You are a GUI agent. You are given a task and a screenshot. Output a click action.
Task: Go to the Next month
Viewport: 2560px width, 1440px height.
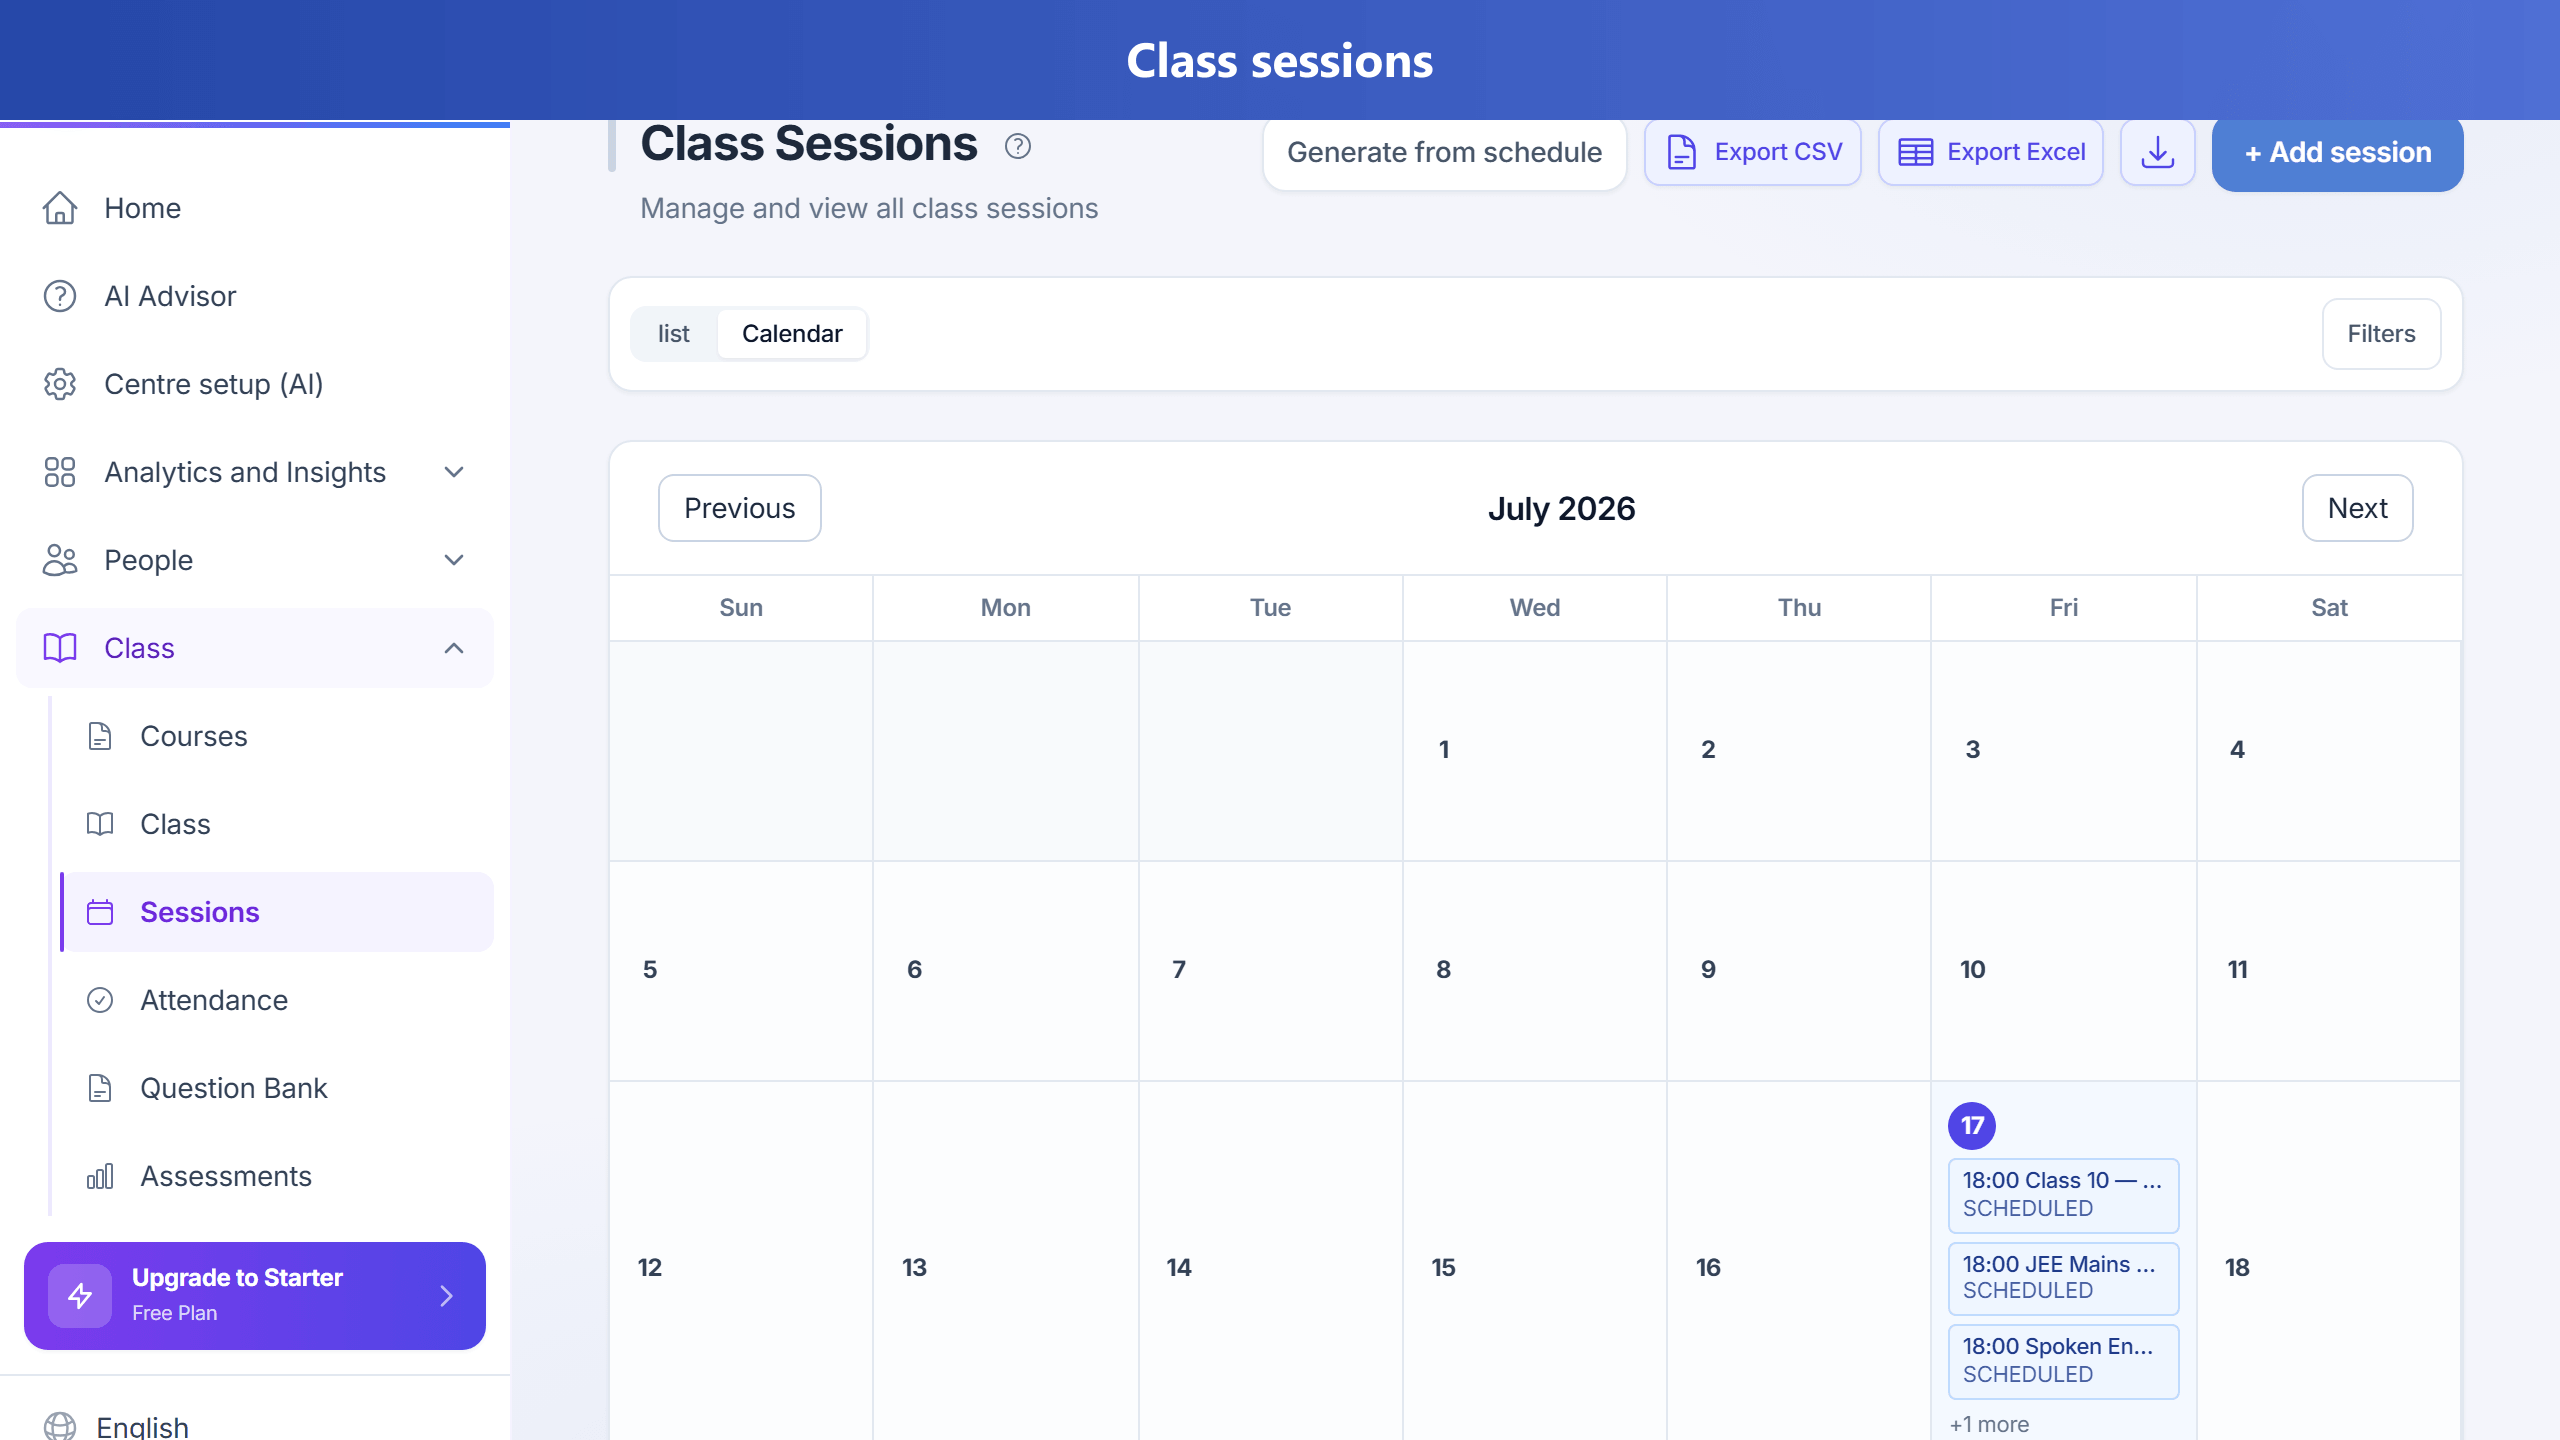coord(2358,508)
